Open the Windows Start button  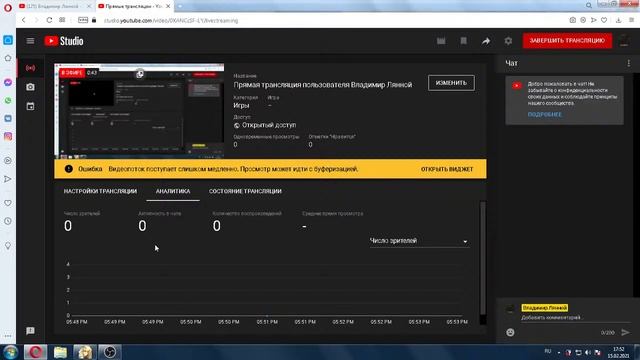pos(10,352)
